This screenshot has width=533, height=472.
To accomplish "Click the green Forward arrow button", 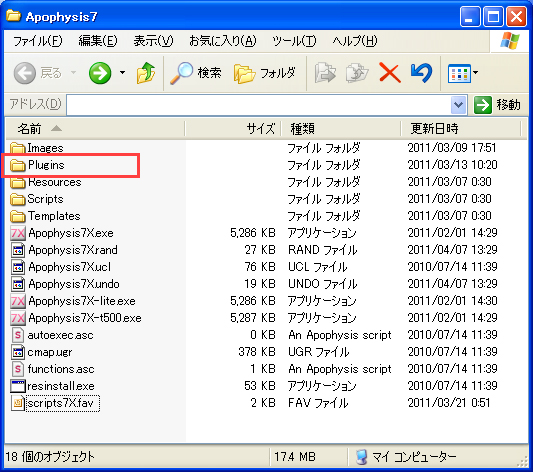I will 100,73.
